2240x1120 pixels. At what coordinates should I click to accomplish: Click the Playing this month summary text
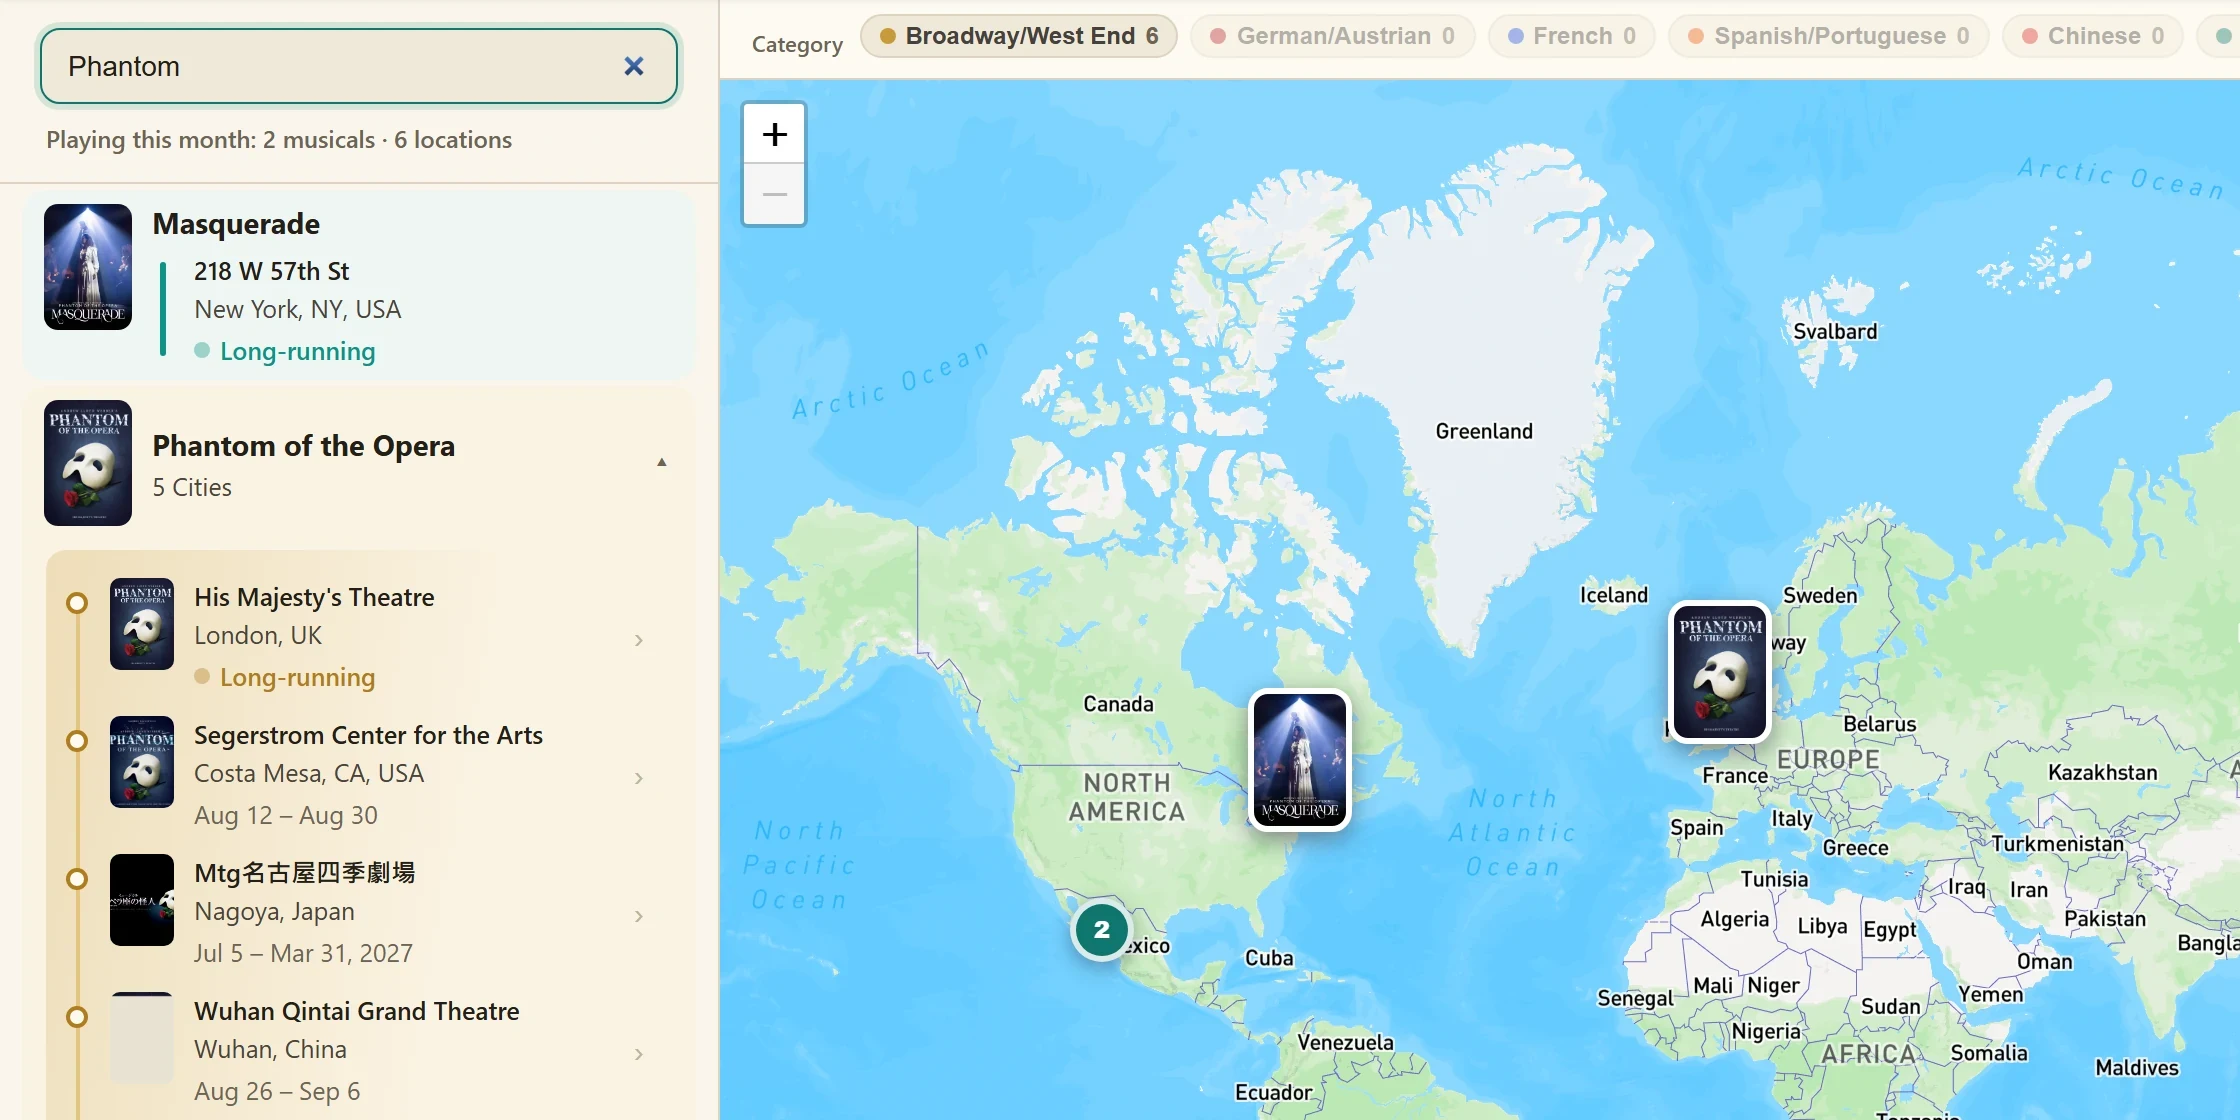279,140
